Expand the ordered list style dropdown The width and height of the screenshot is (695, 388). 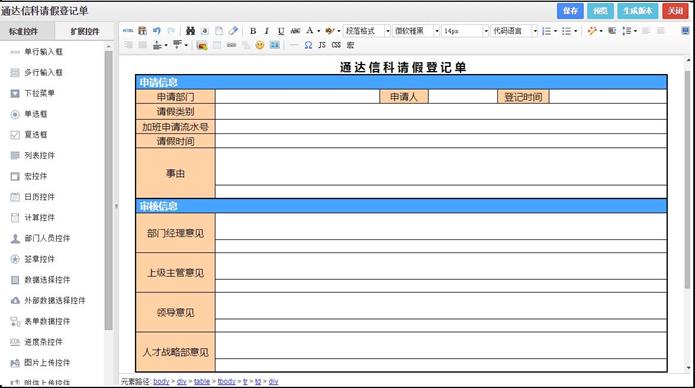(x=555, y=31)
